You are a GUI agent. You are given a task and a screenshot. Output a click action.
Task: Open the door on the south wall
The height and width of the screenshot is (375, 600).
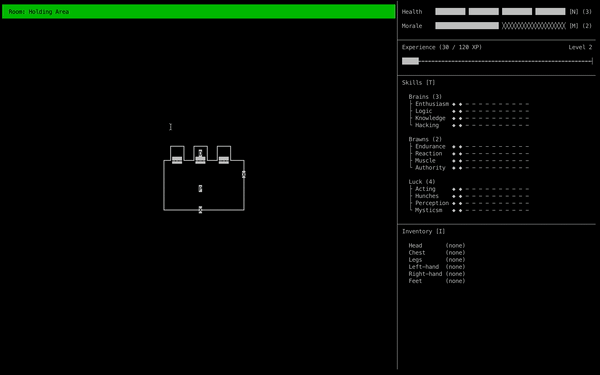(200, 210)
